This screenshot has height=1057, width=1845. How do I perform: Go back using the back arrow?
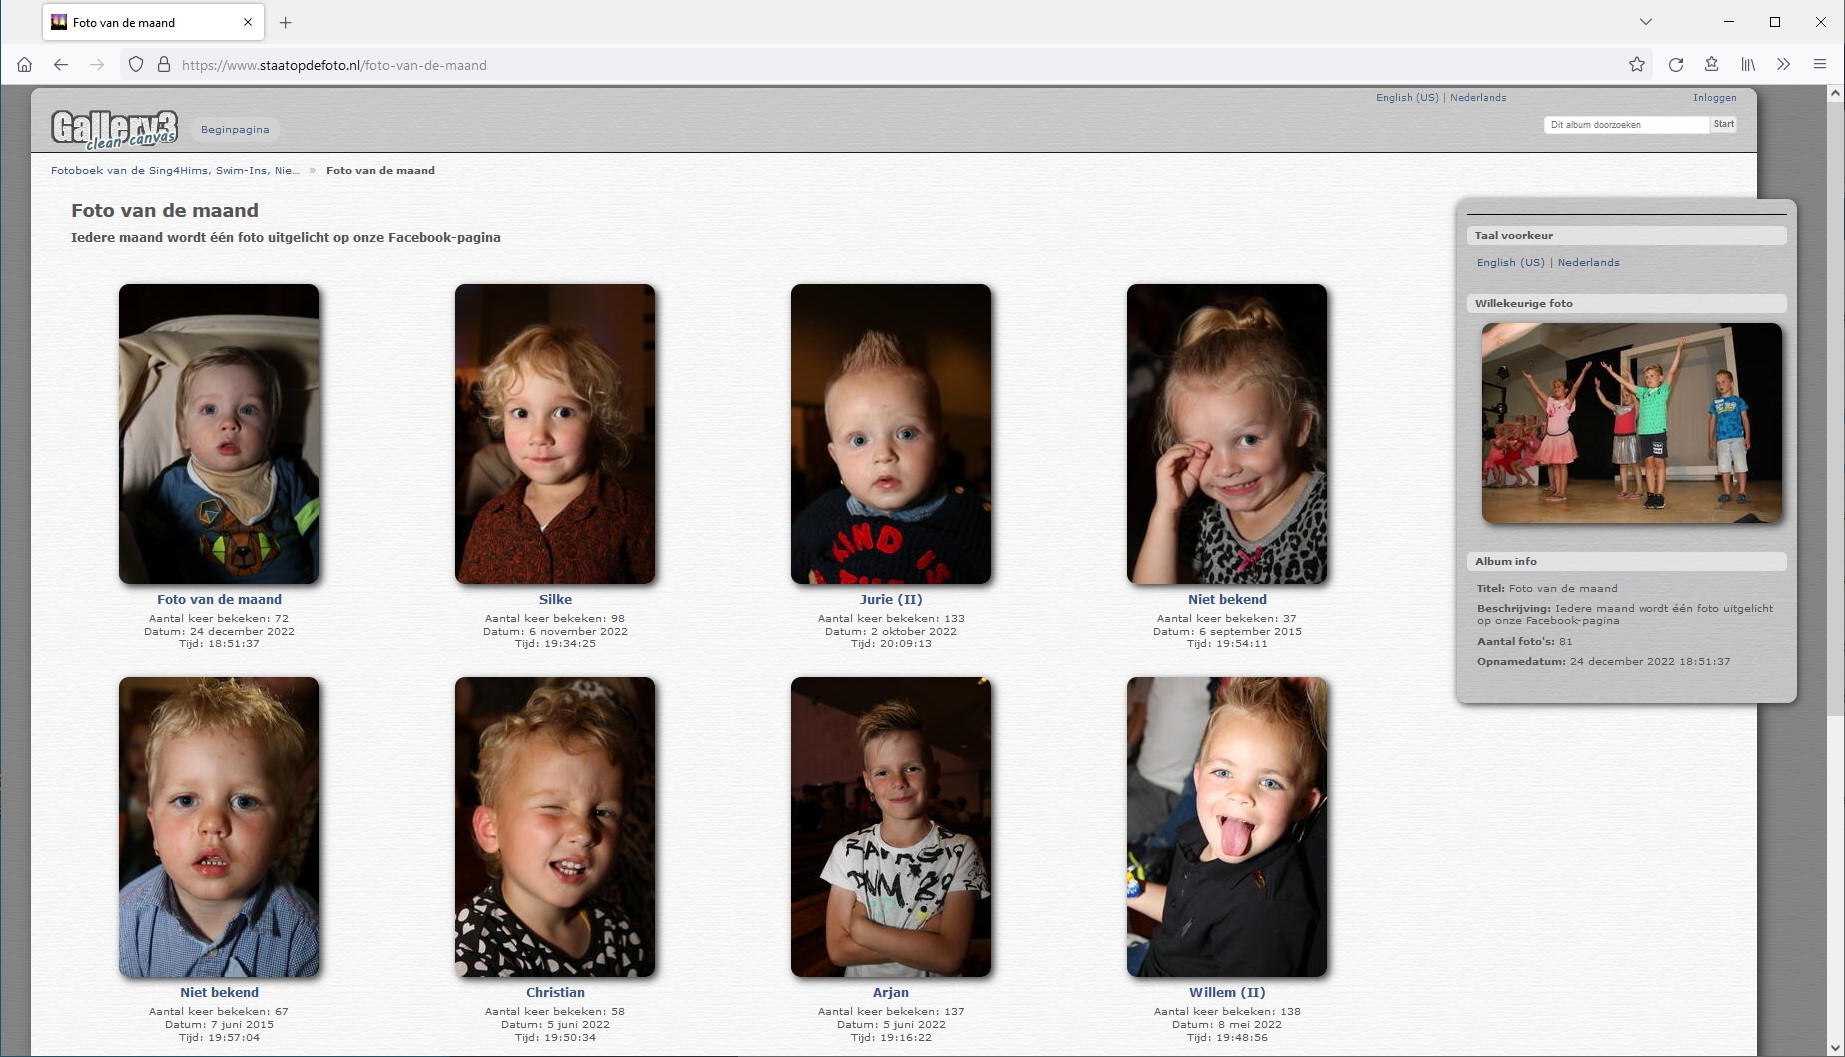[x=61, y=65]
